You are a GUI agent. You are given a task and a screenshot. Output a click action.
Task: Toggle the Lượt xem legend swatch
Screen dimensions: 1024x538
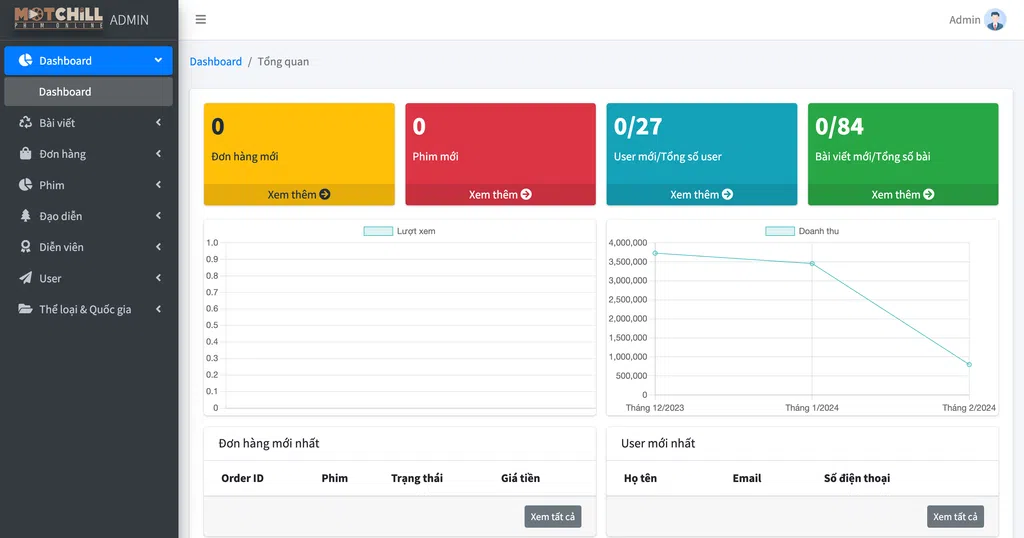point(378,231)
